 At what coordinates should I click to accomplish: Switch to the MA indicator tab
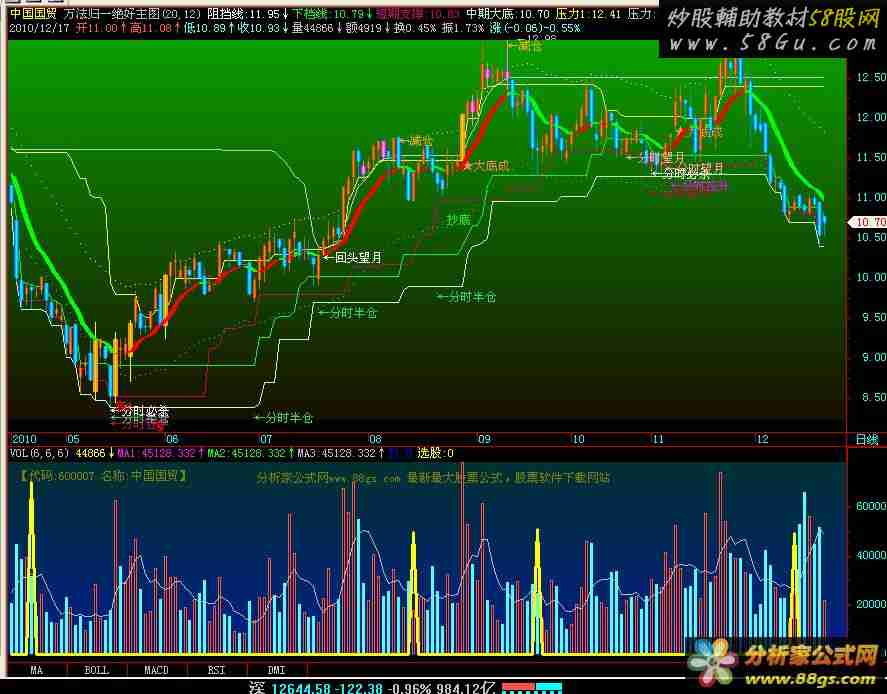pos(37,670)
